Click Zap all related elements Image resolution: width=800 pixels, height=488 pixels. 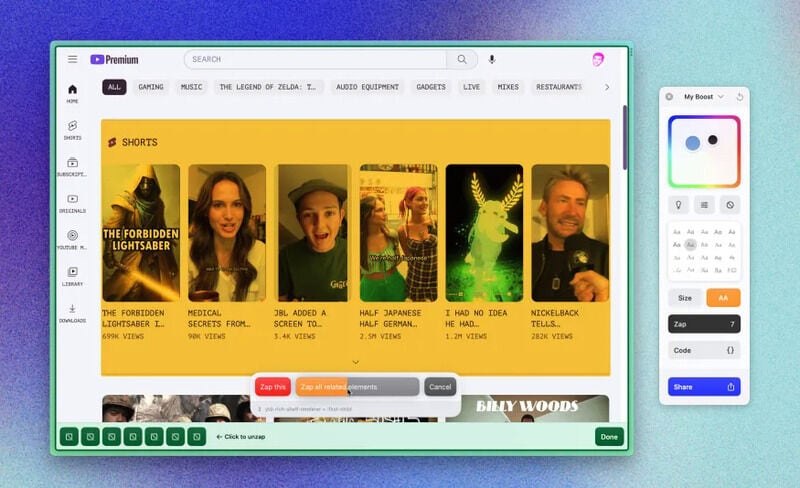tap(357, 387)
